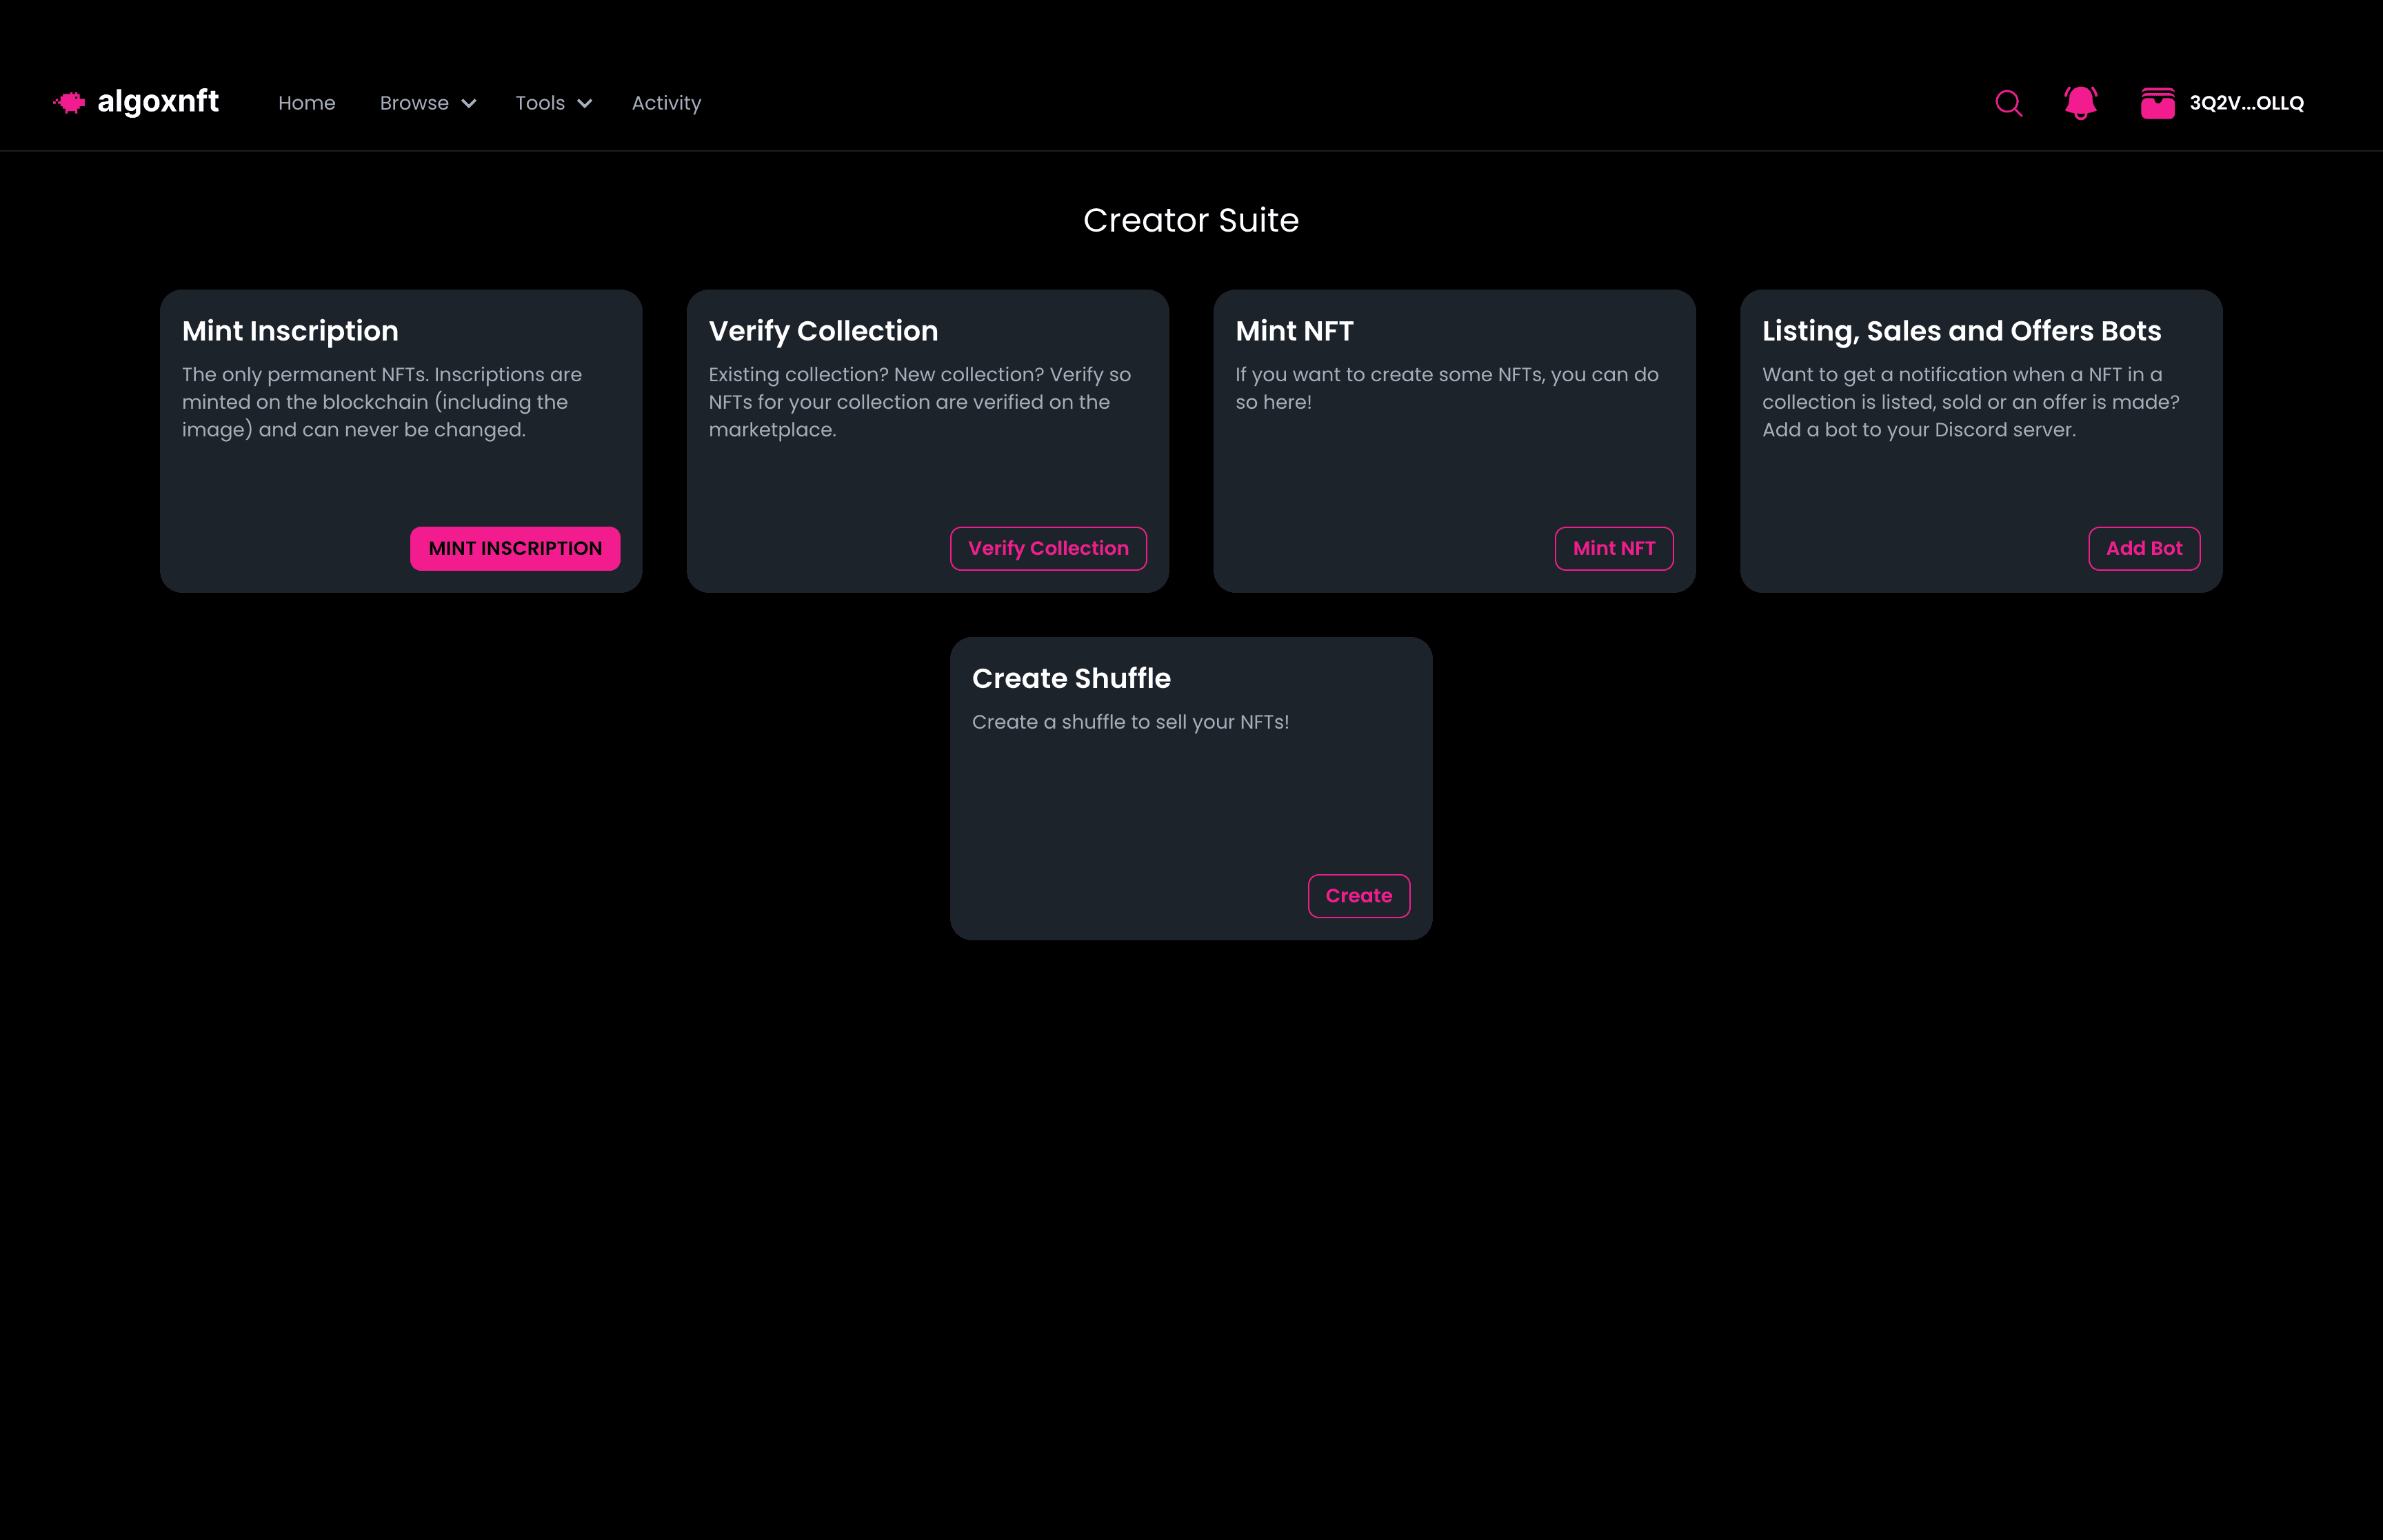The height and width of the screenshot is (1540, 2383).
Task: Click the Create shuffle button
Action: point(1359,895)
